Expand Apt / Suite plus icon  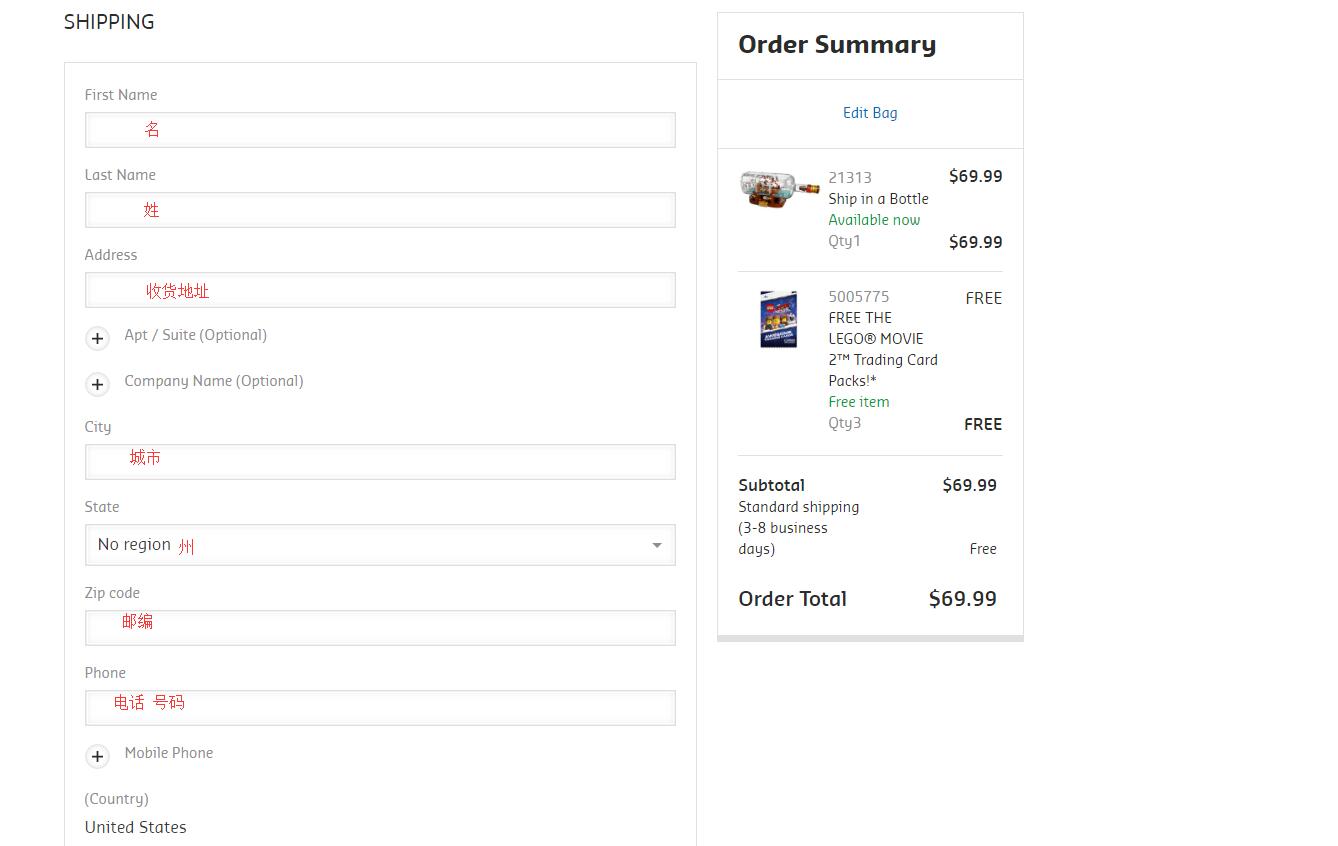(97, 338)
